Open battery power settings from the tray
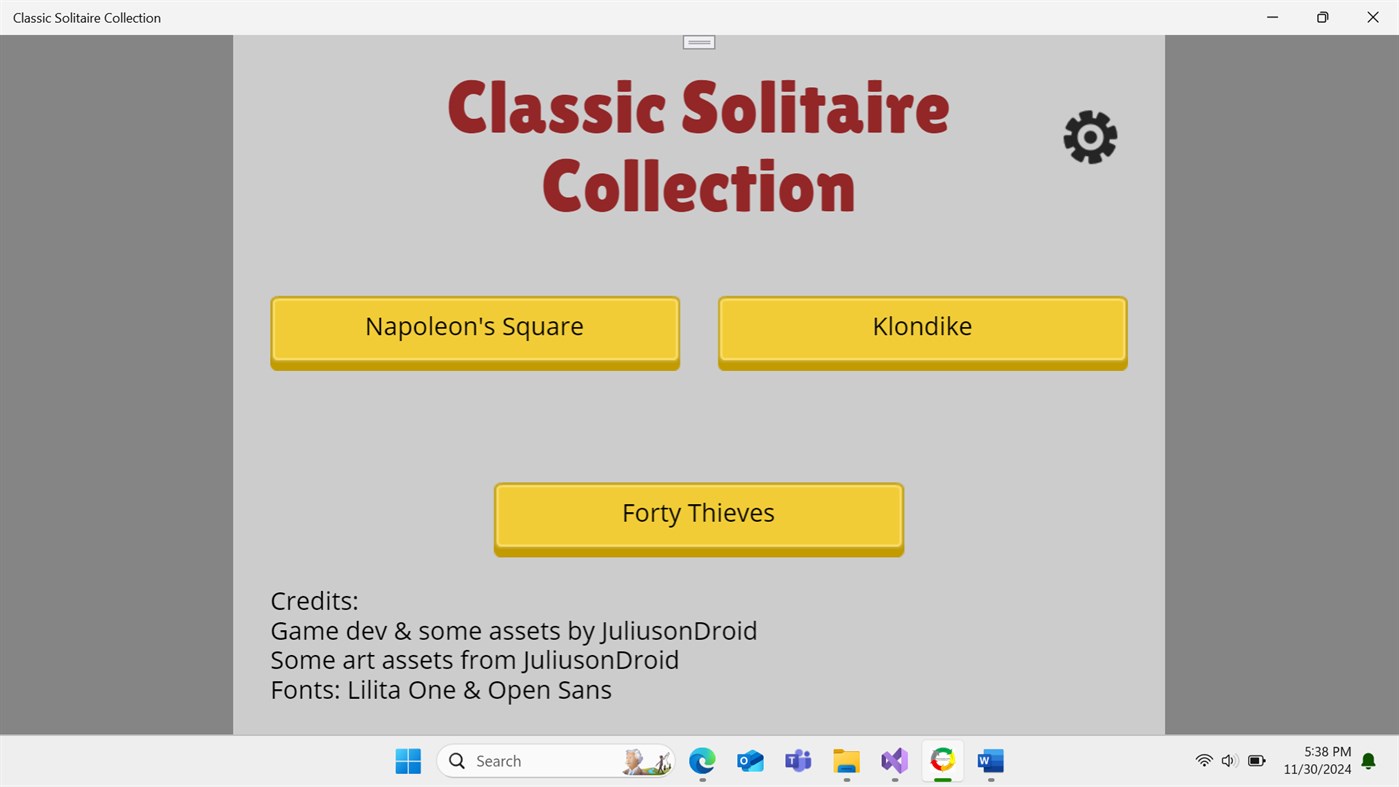Viewport: 1399px width, 787px height. [1256, 760]
